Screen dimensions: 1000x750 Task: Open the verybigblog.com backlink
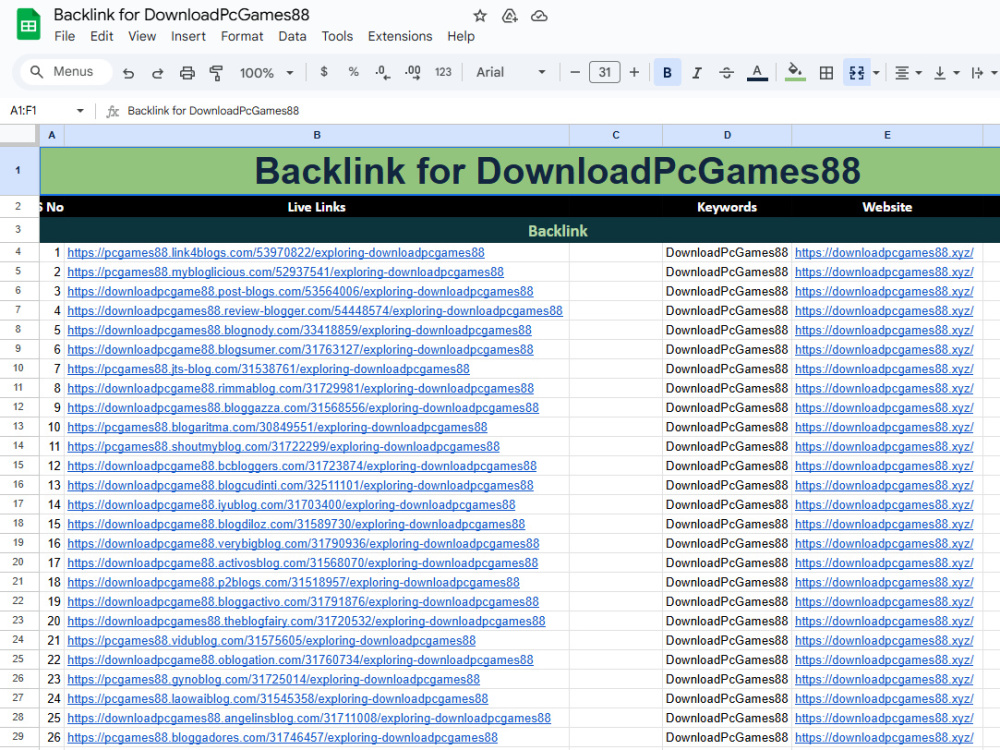click(x=303, y=544)
